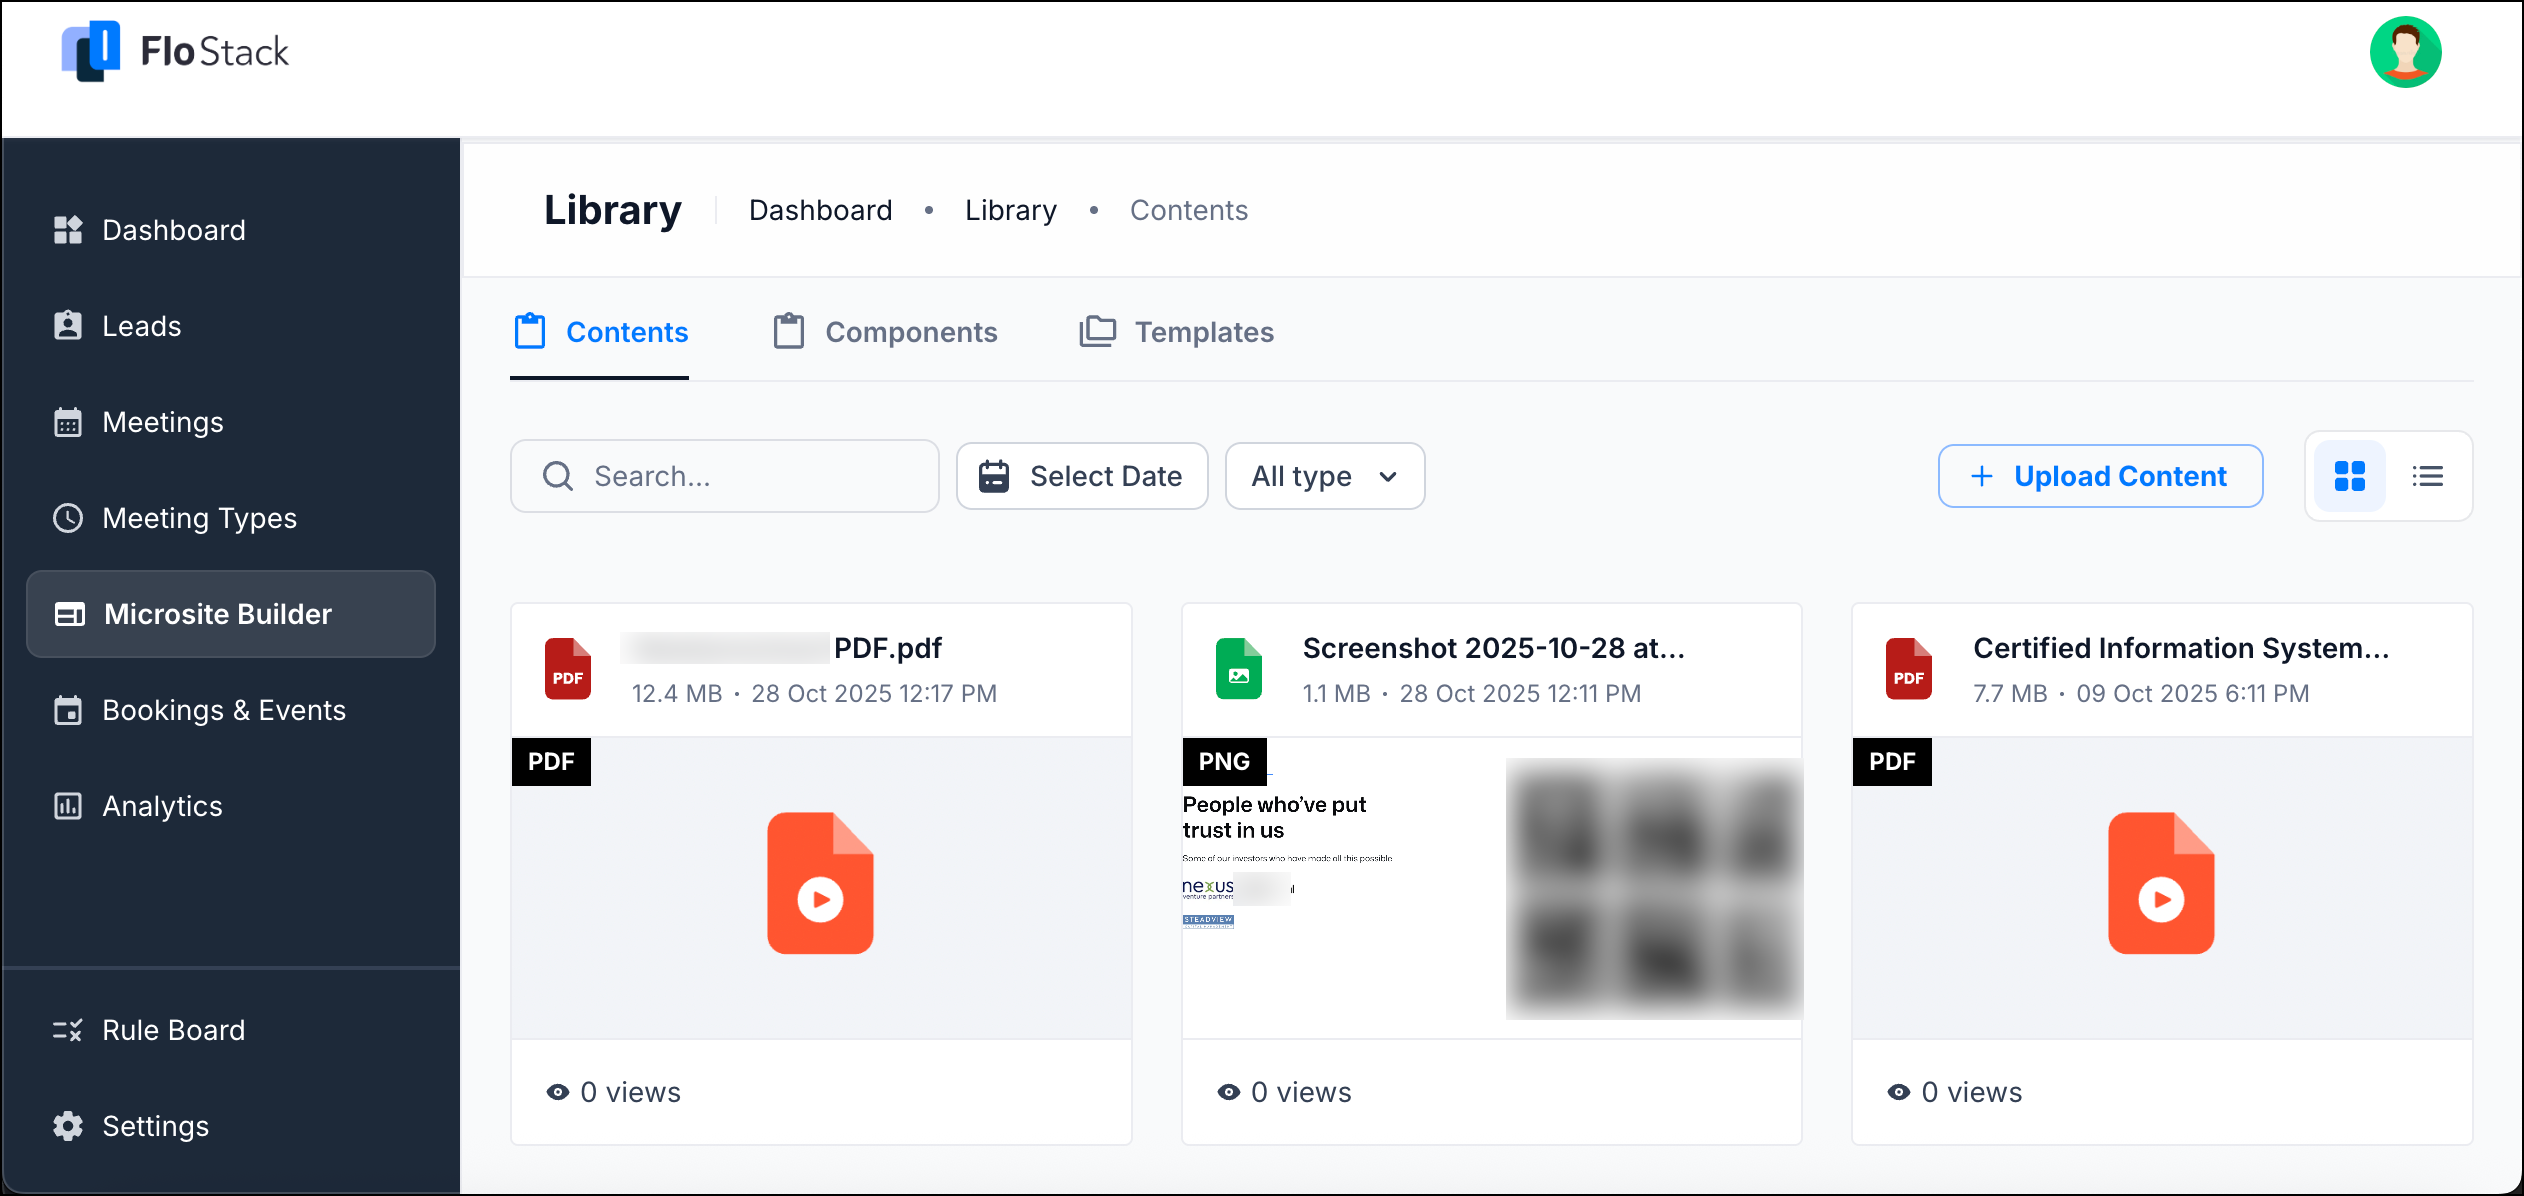The image size is (2524, 1196).
Task: Switch to grid view layout
Action: click(2349, 476)
